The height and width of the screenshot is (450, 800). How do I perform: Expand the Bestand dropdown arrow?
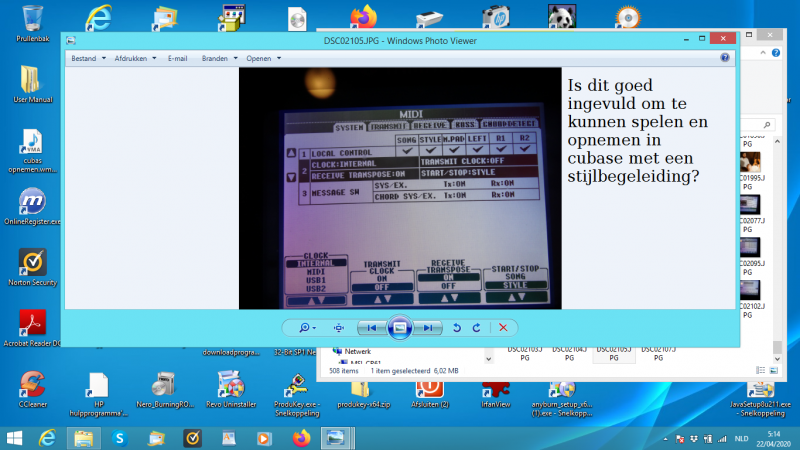[104, 58]
